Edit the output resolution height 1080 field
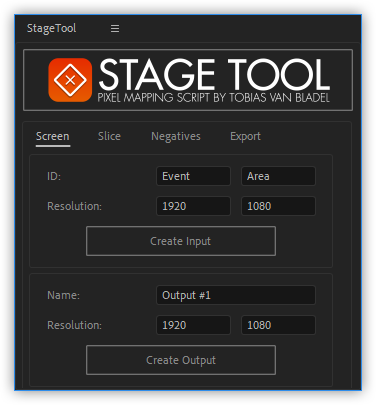The image size is (376, 405). coord(278,325)
